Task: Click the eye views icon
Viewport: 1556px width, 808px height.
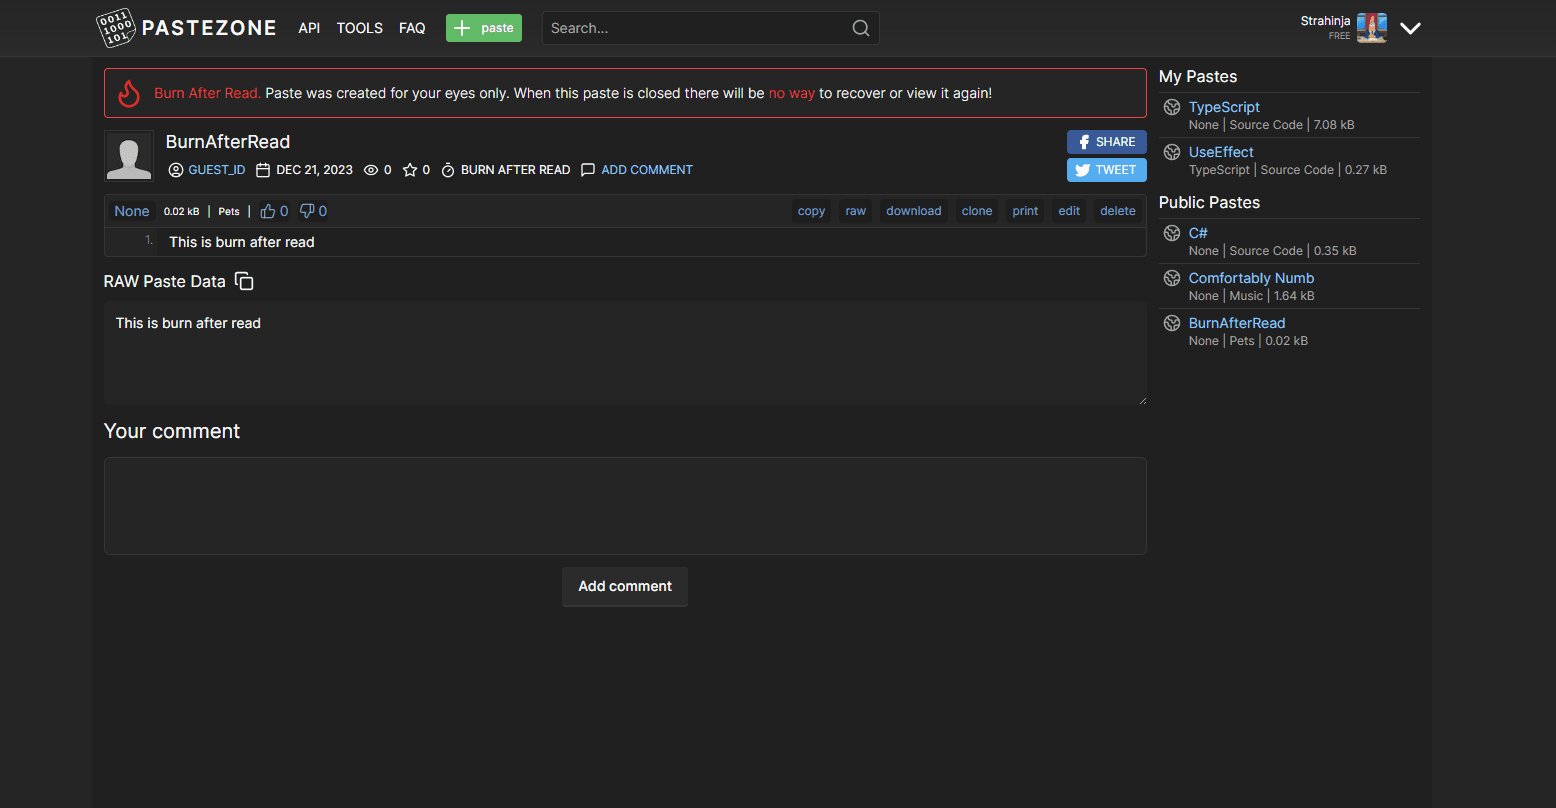Action: click(x=371, y=170)
